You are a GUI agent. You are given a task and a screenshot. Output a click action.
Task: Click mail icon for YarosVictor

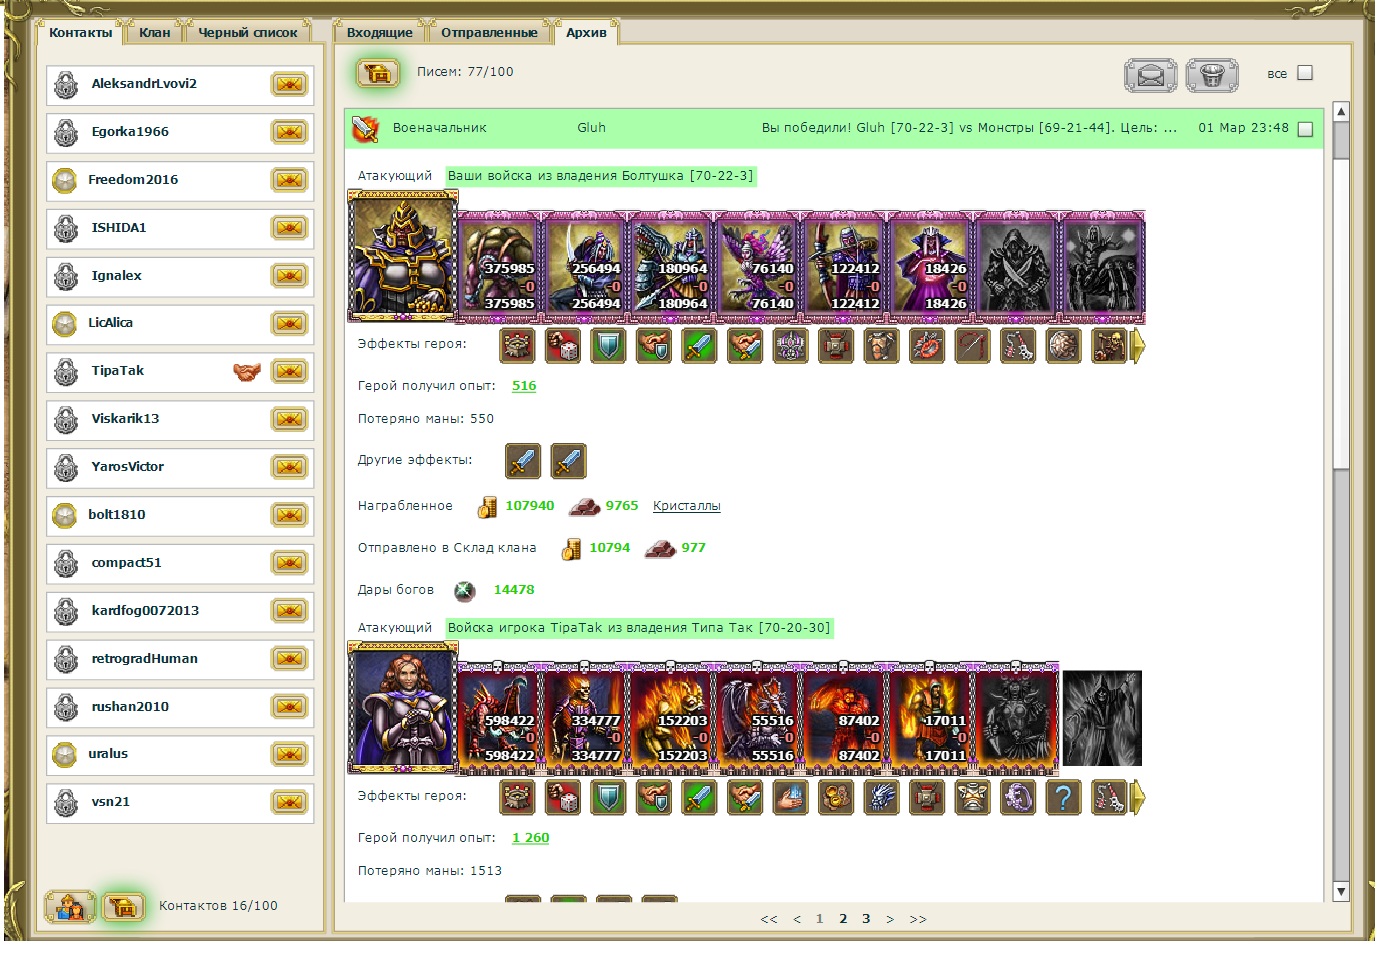(290, 467)
